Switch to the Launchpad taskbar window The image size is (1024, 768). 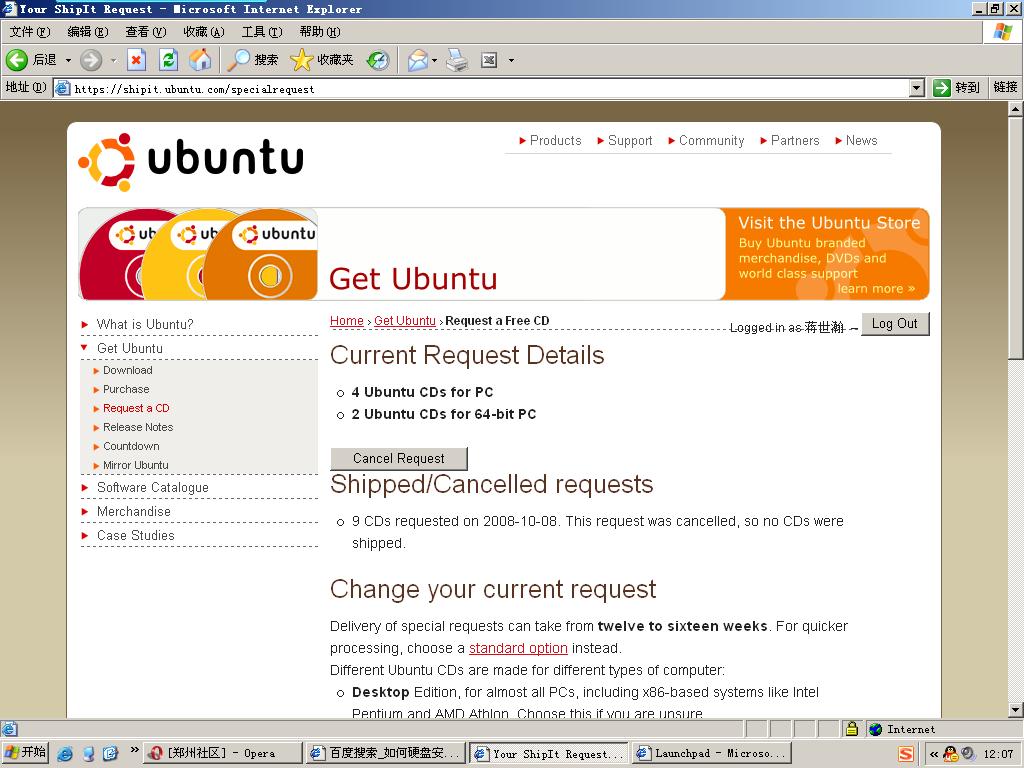(x=712, y=753)
